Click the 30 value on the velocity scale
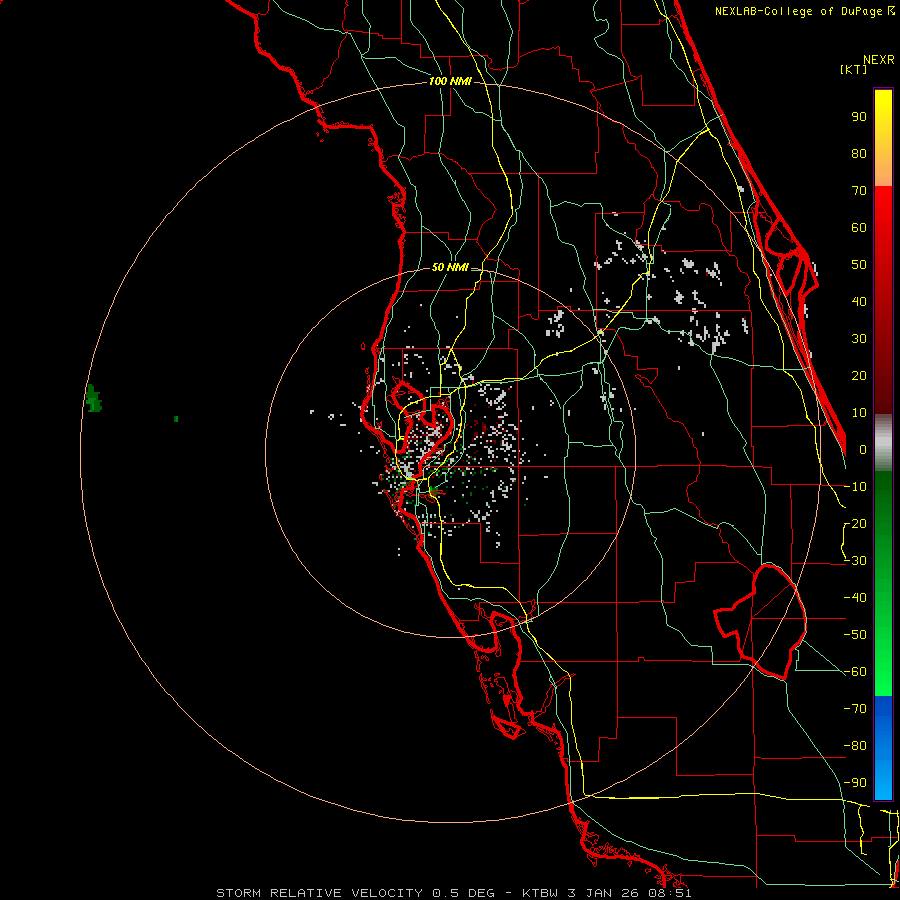Screen dimensions: 900x900 859,339
